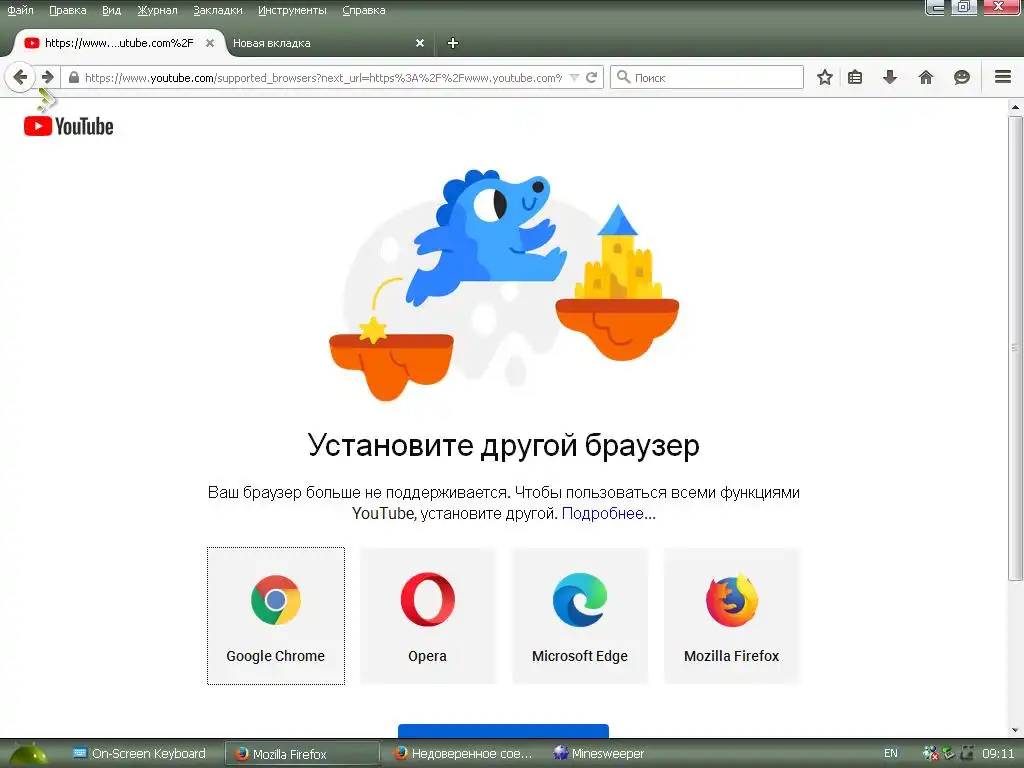Switch to On-Screen Keyboard in the taskbar

pos(140,754)
